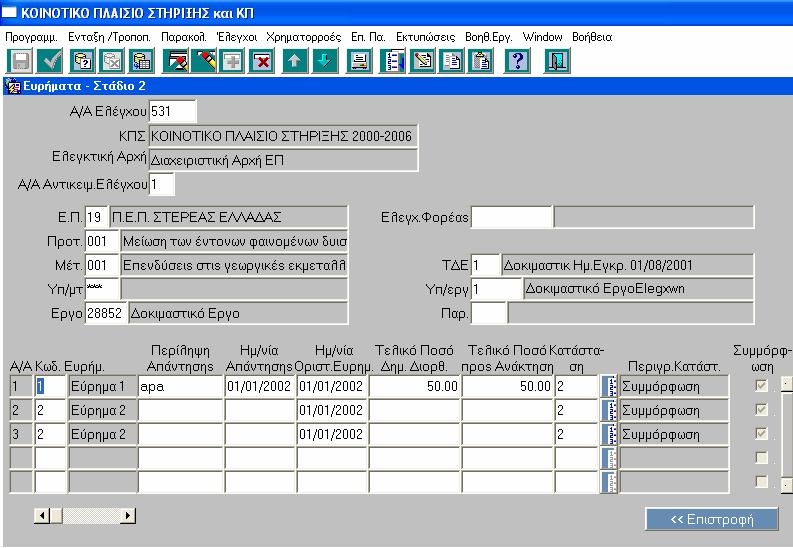Click the Exit door icon
Image resolution: width=793 pixels, height=548 pixels.
click(557, 61)
